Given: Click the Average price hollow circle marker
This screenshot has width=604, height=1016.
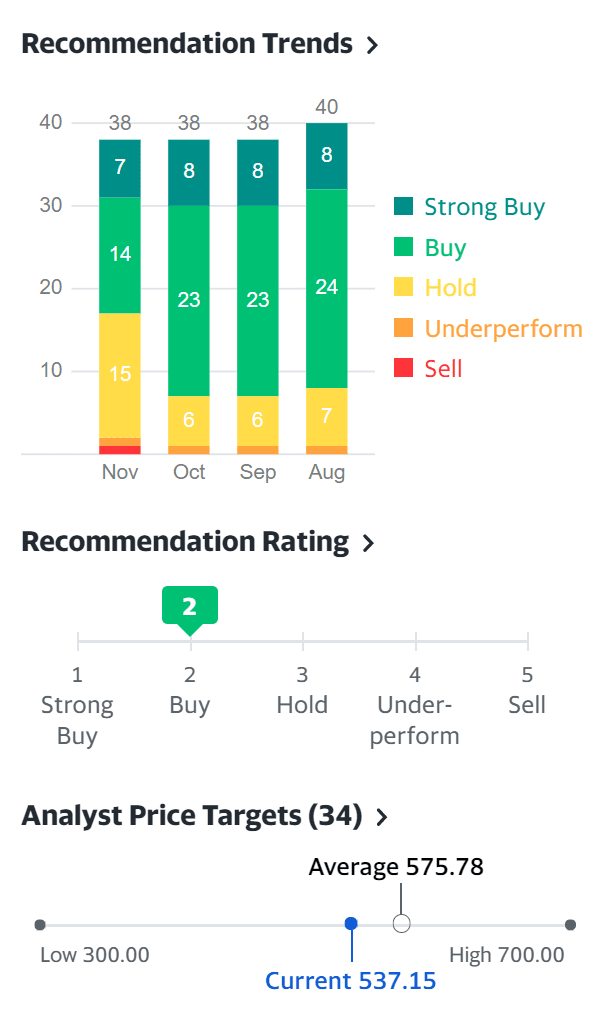Looking at the screenshot, I should pos(402,924).
